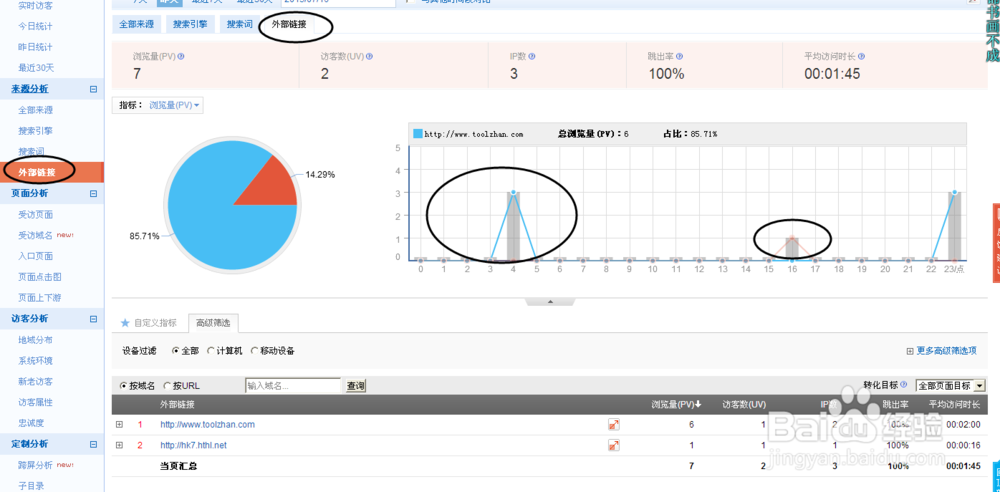The height and width of the screenshot is (492, 1000).
Task: Open 受访页面 in sidebar
Action: pos(36,214)
